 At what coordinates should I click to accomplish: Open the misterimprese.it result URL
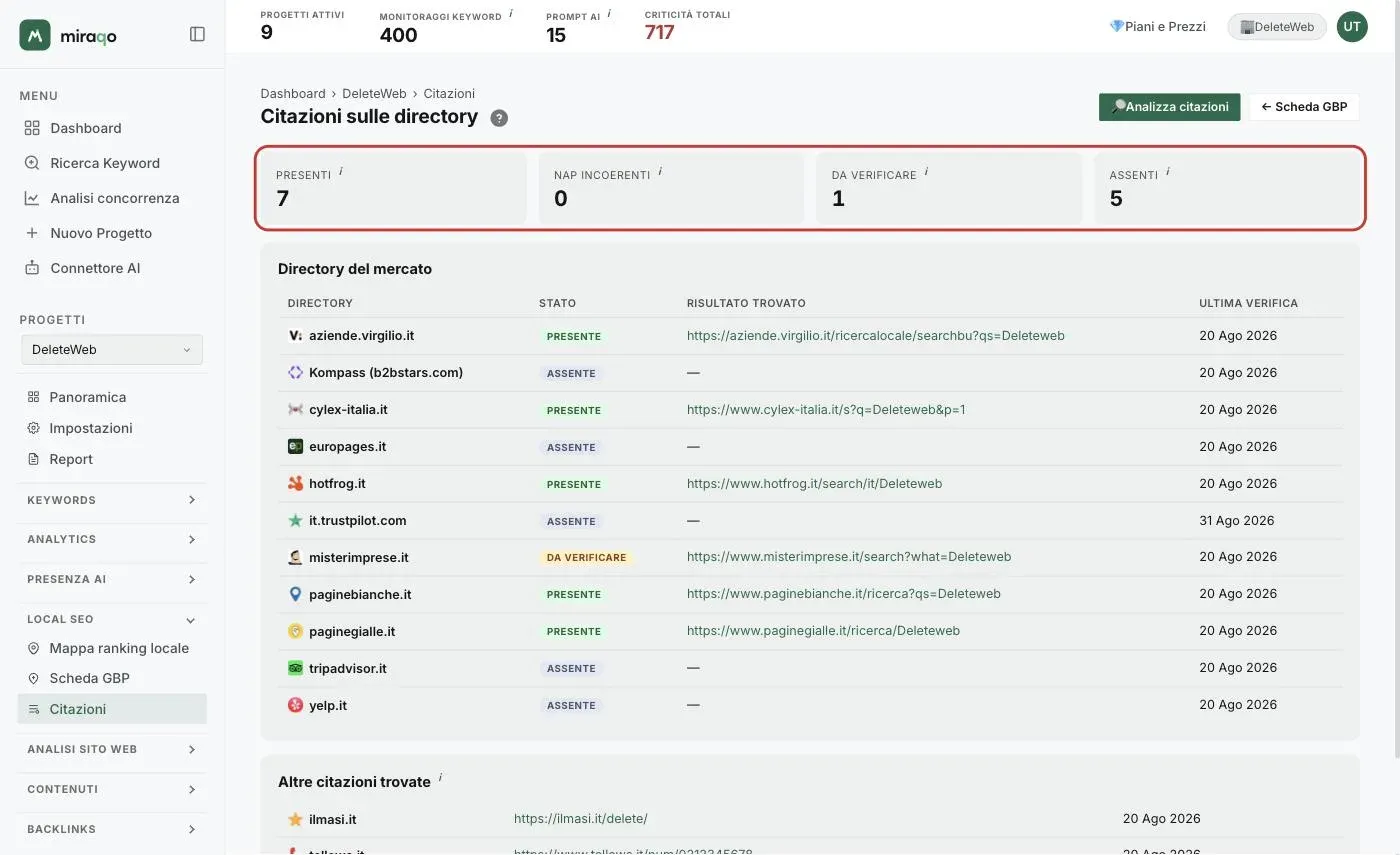tap(849, 557)
